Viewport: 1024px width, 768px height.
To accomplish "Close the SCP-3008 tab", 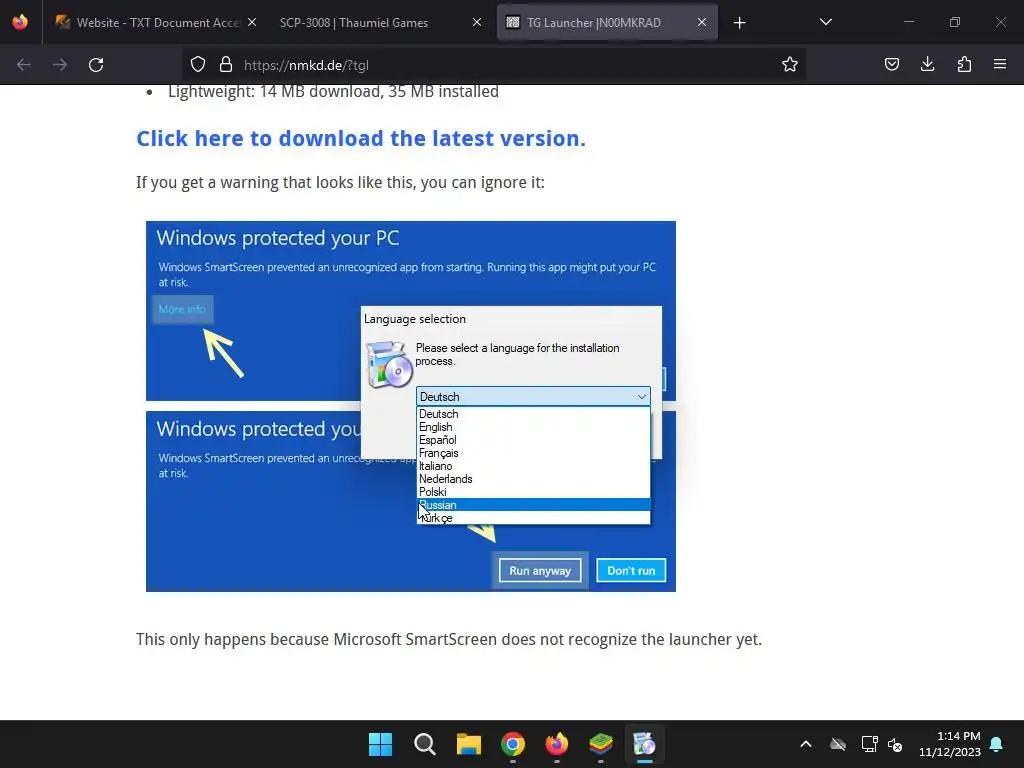I will 477,22.
